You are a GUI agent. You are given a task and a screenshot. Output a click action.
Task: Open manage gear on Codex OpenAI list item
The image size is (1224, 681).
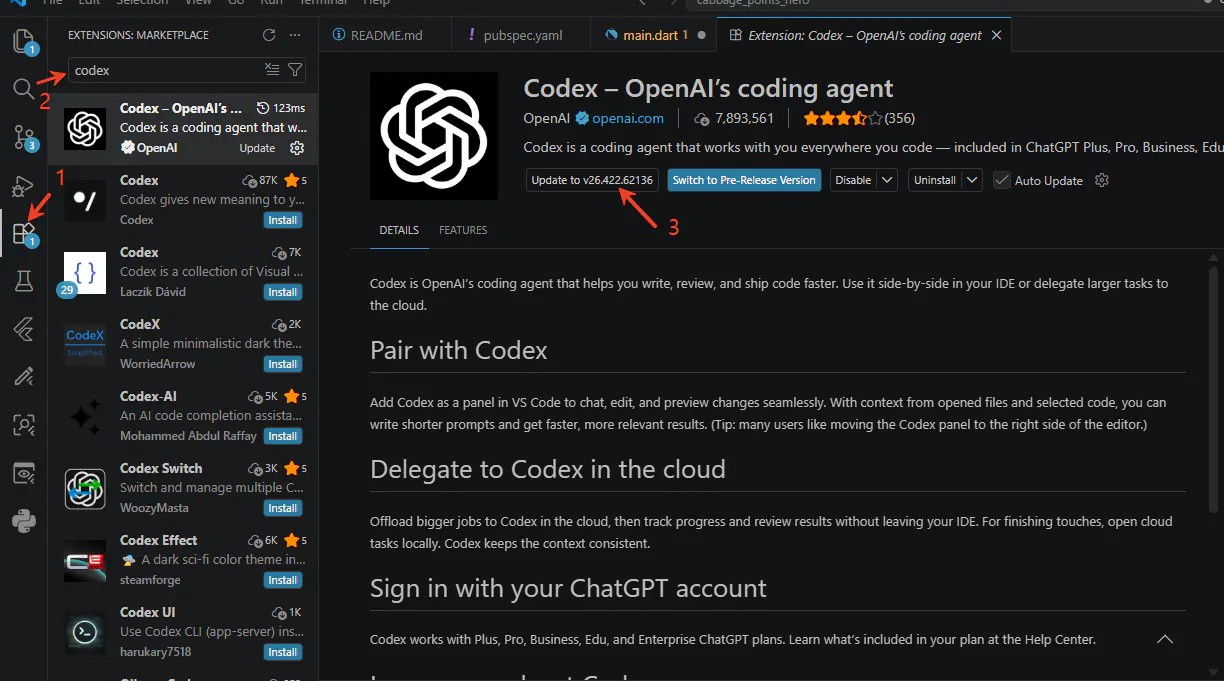pos(297,148)
